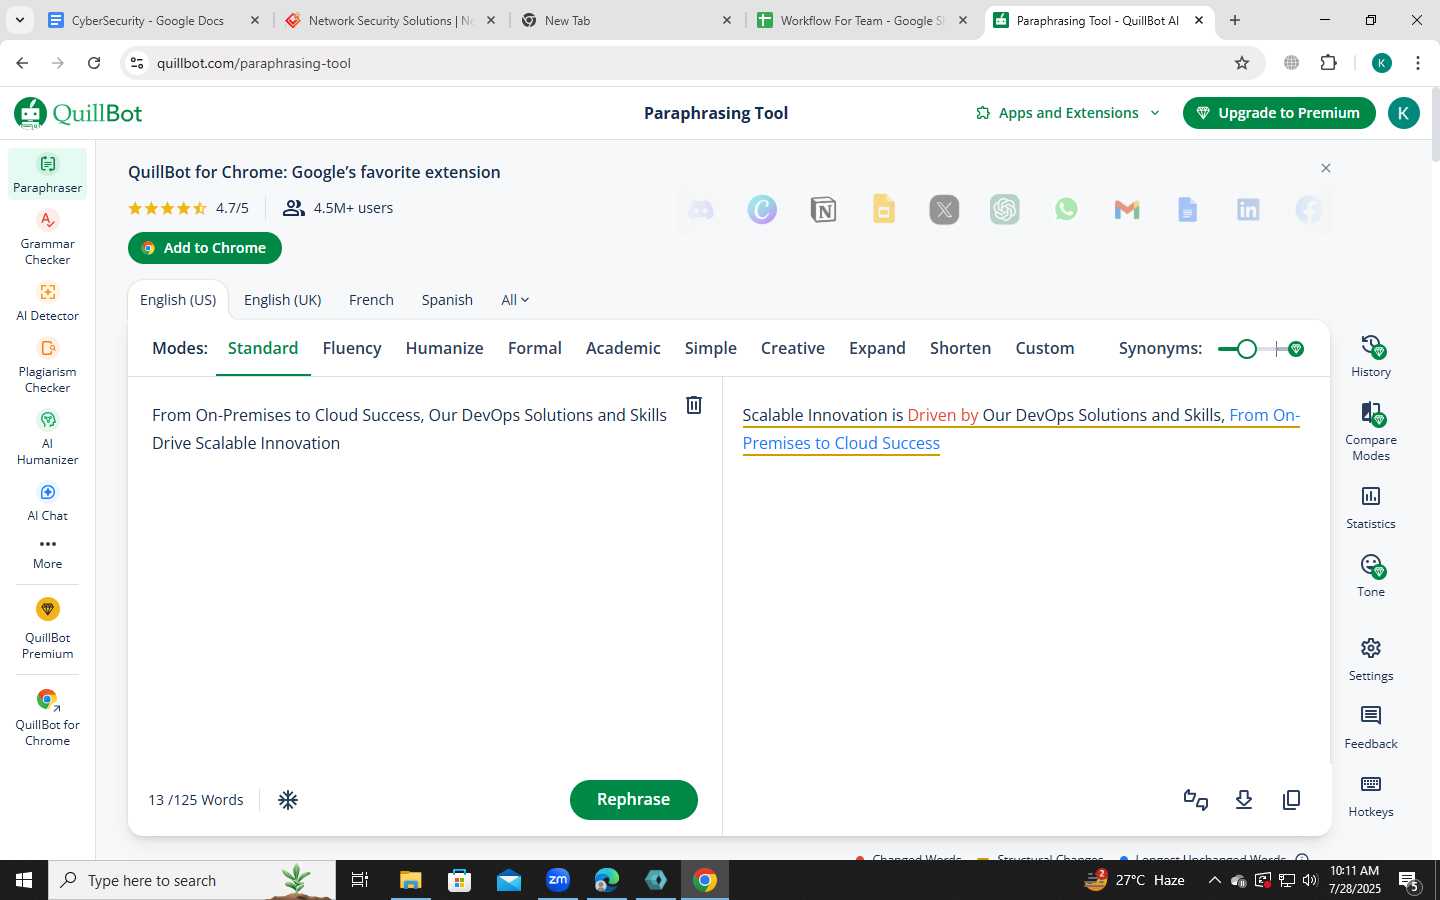
Task: Open AI Humanizer from sidebar
Action: (x=47, y=438)
